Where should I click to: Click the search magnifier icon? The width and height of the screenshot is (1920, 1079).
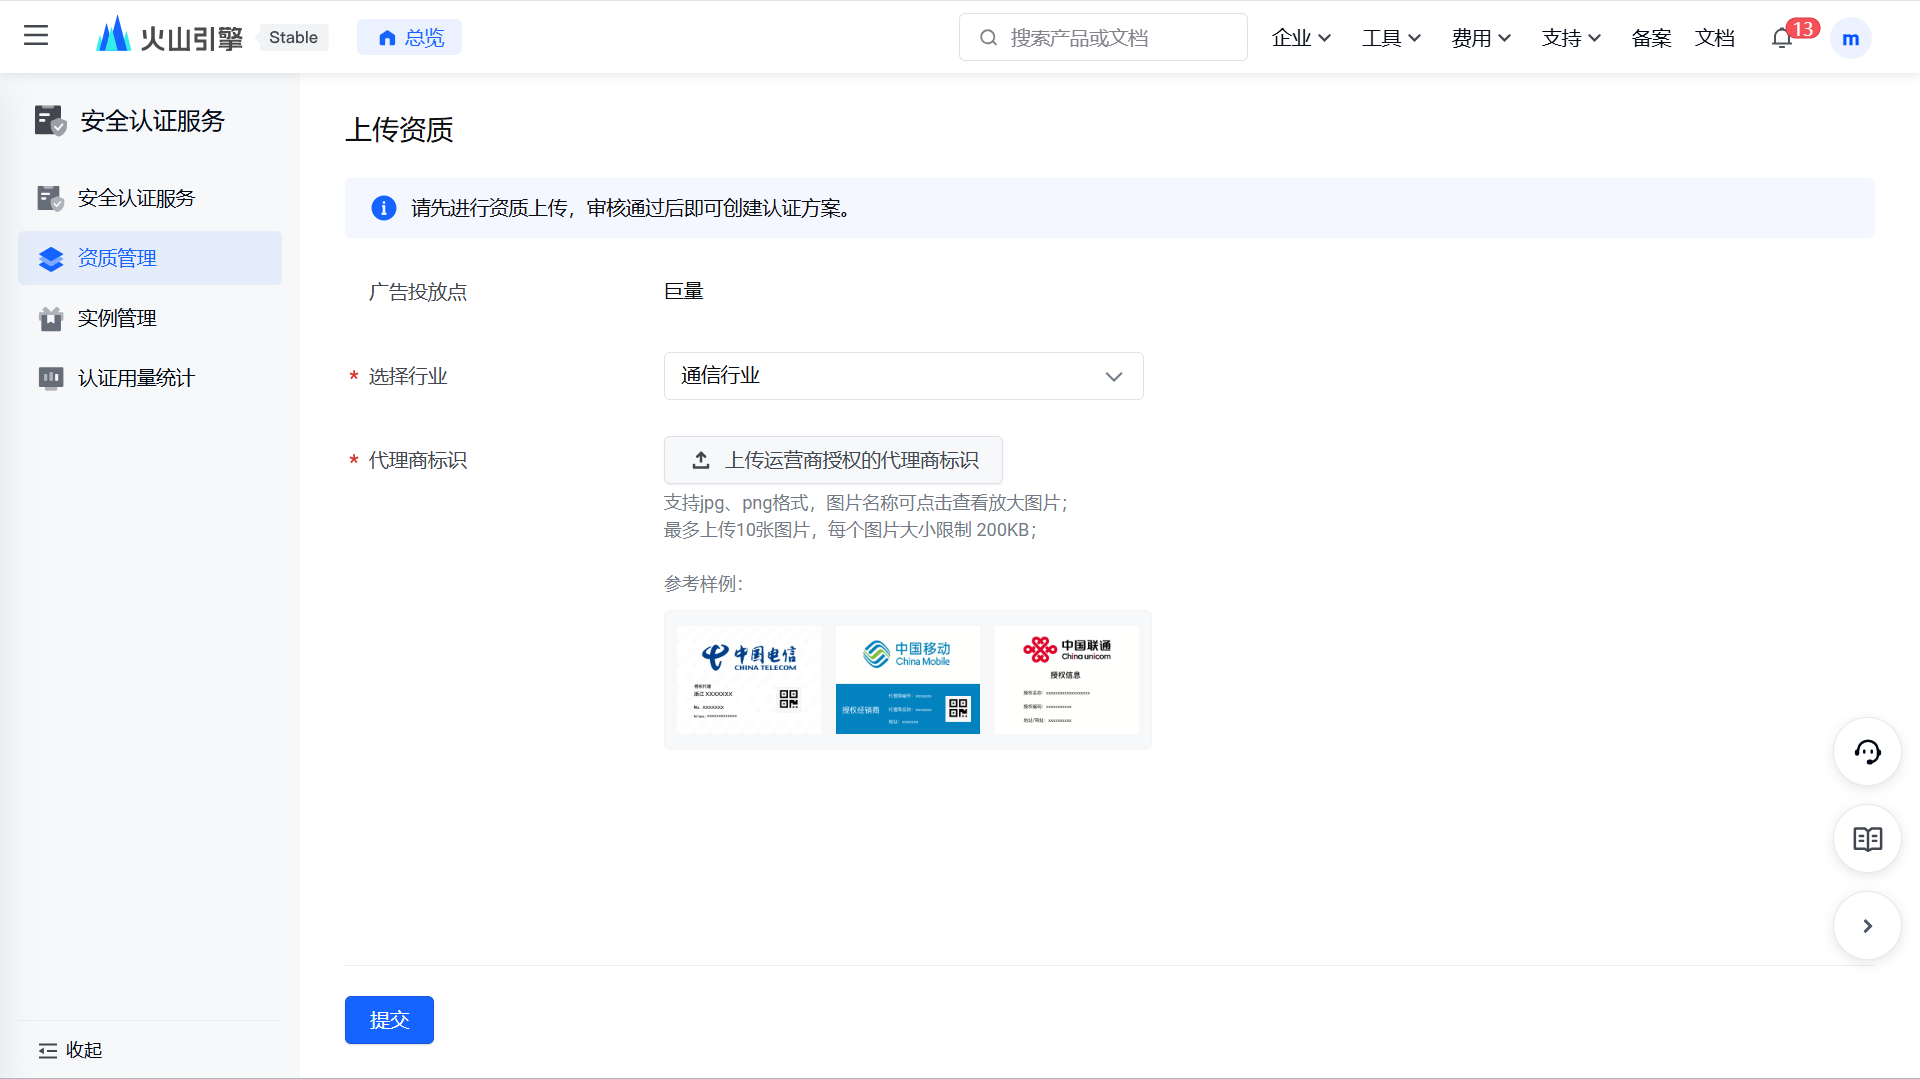coord(988,37)
